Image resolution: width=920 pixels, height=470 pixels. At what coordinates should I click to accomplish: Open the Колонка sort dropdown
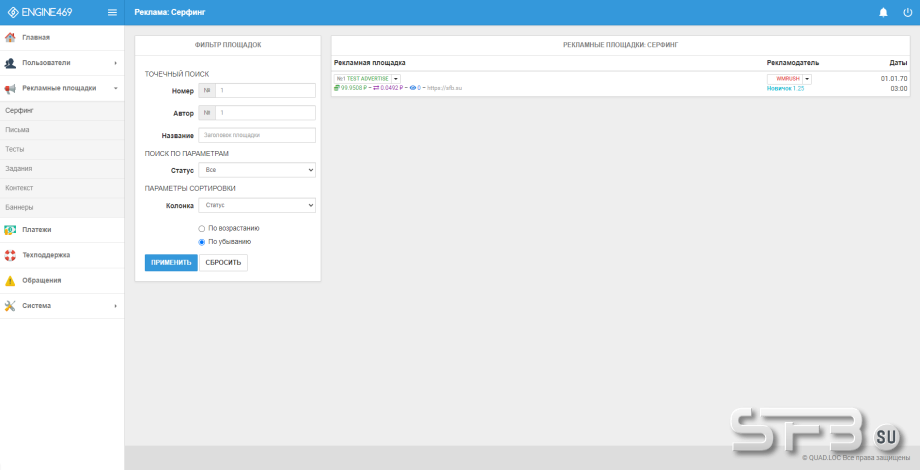point(256,205)
